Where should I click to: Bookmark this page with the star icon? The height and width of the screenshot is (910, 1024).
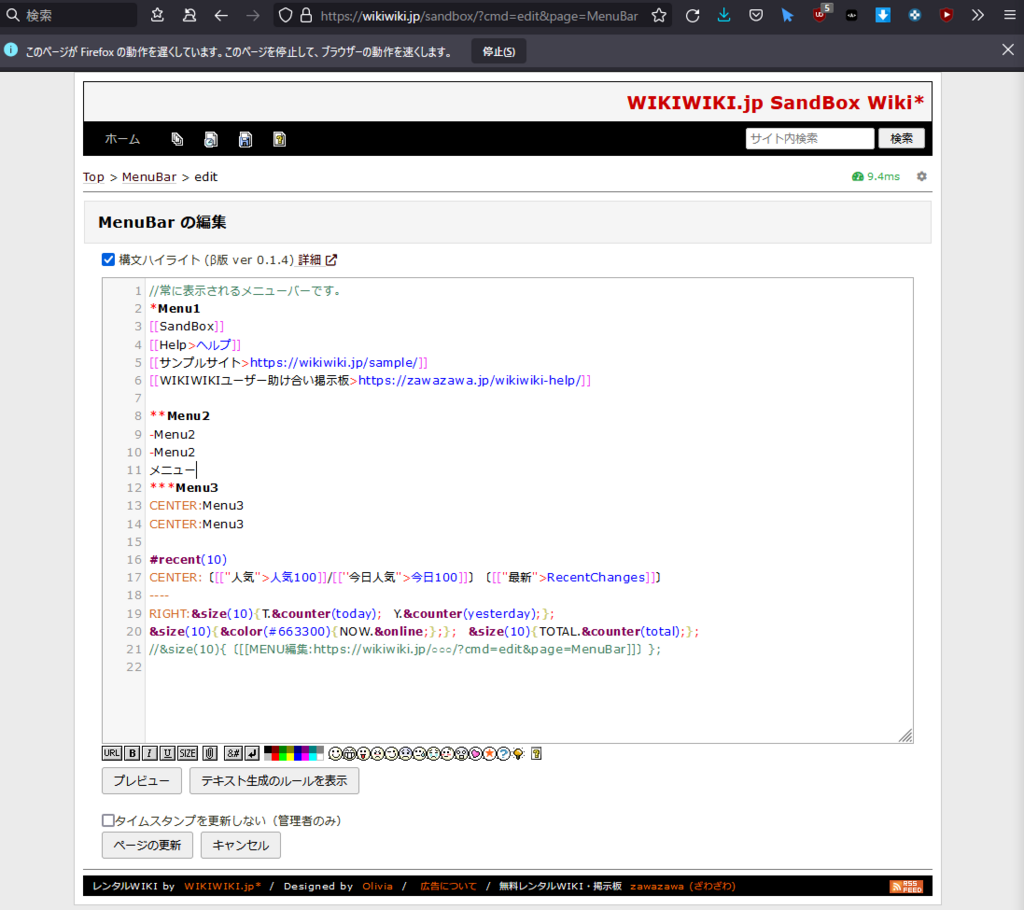click(659, 16)
